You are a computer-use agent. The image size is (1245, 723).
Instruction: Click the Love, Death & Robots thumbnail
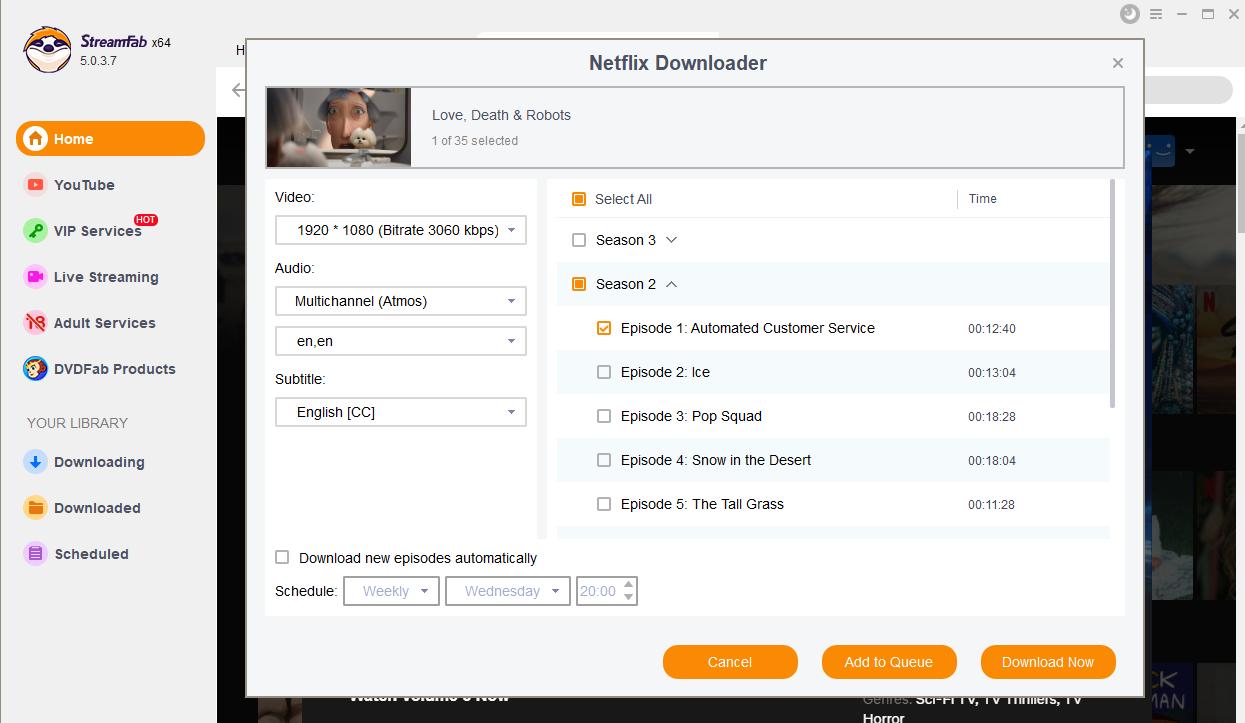[x=339, y=127]
